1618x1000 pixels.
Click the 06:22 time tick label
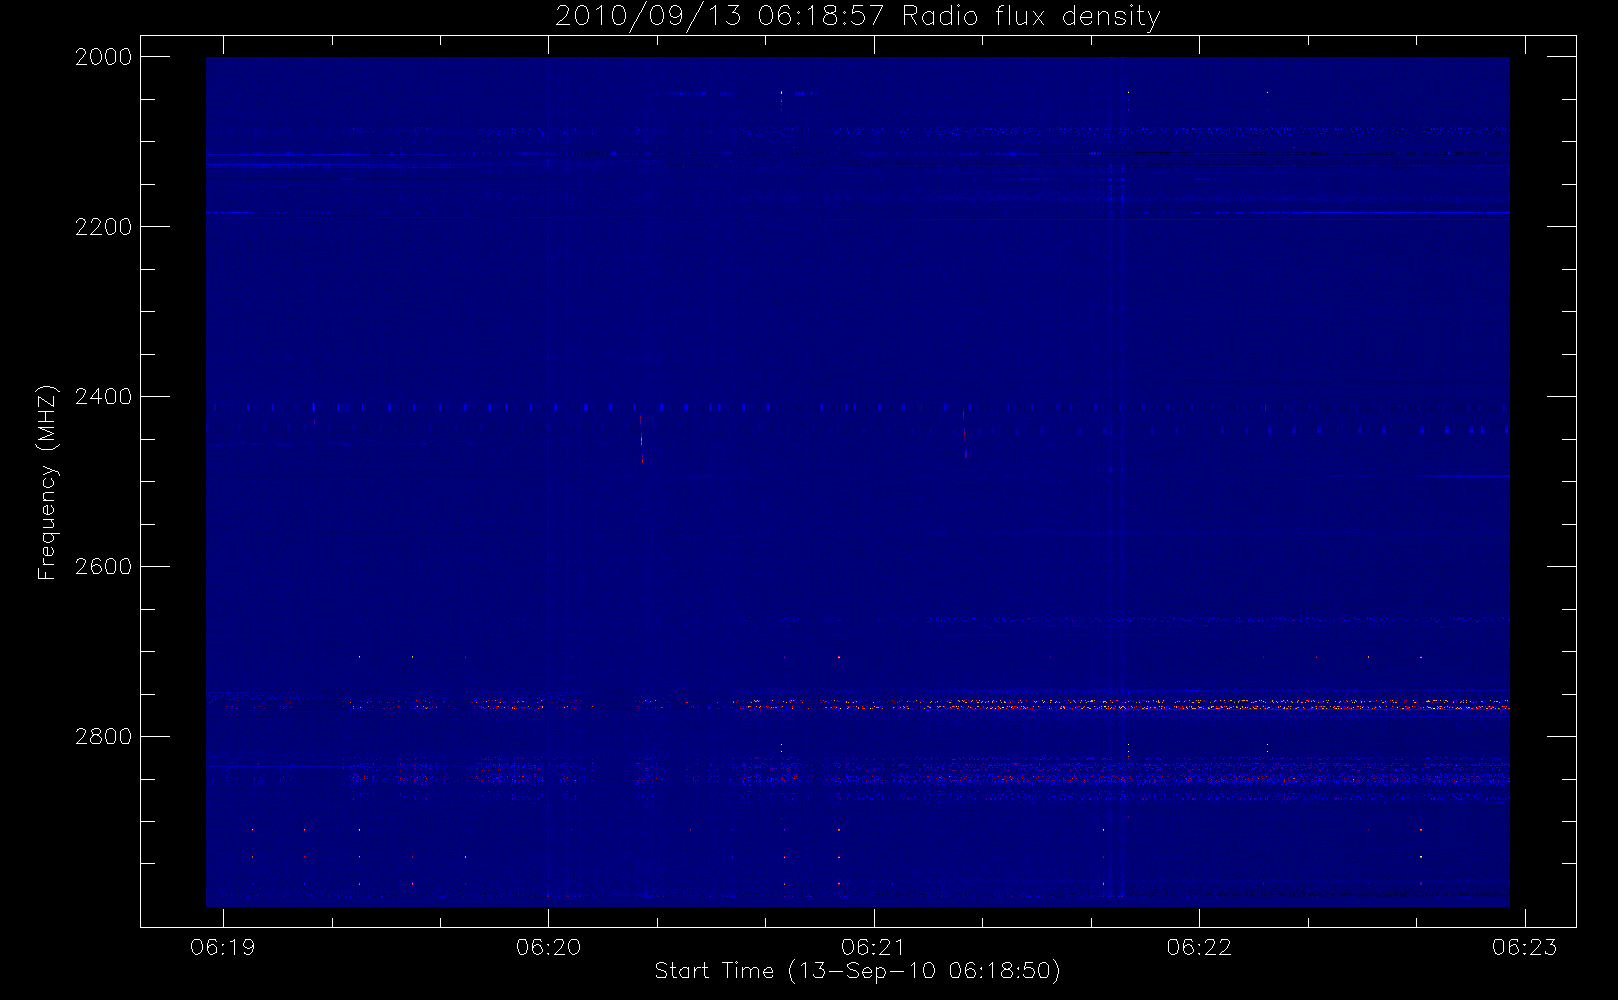tap(1199, 947)
